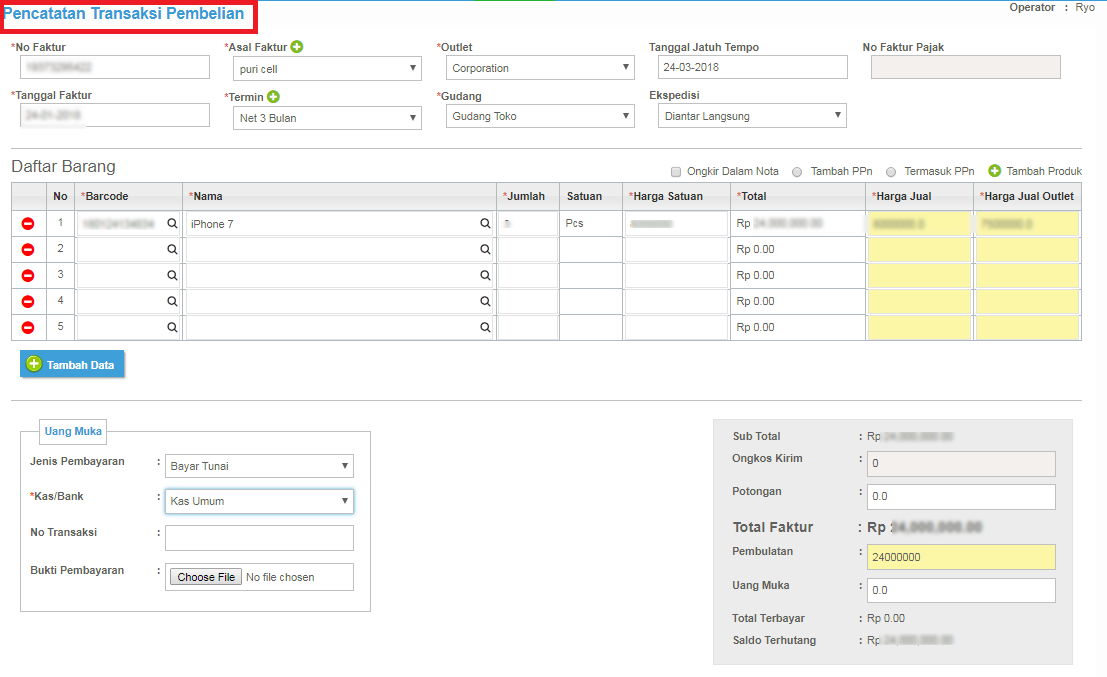Click the Daftar Barang heading
1107x677 pixels.
[x=64, y=167]
